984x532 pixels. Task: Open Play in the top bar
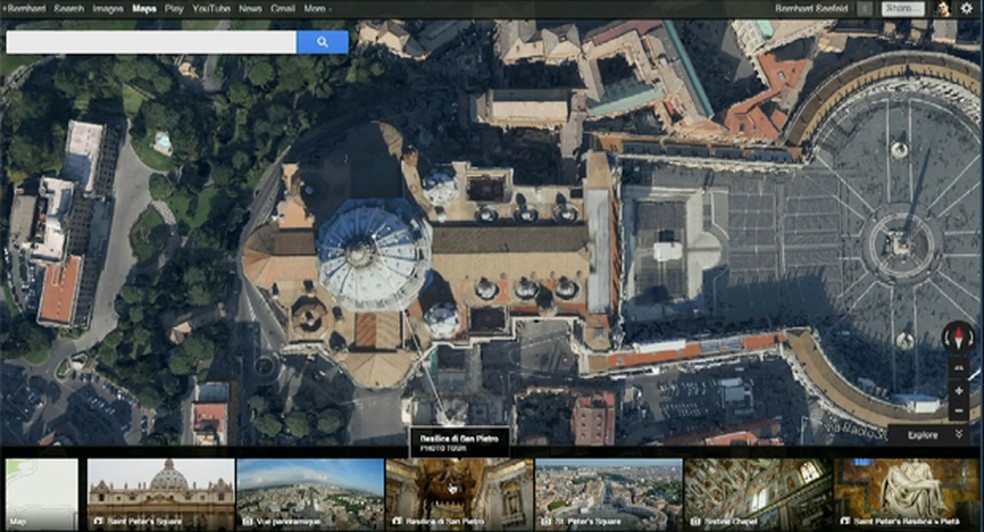click(x=174, y=9)
